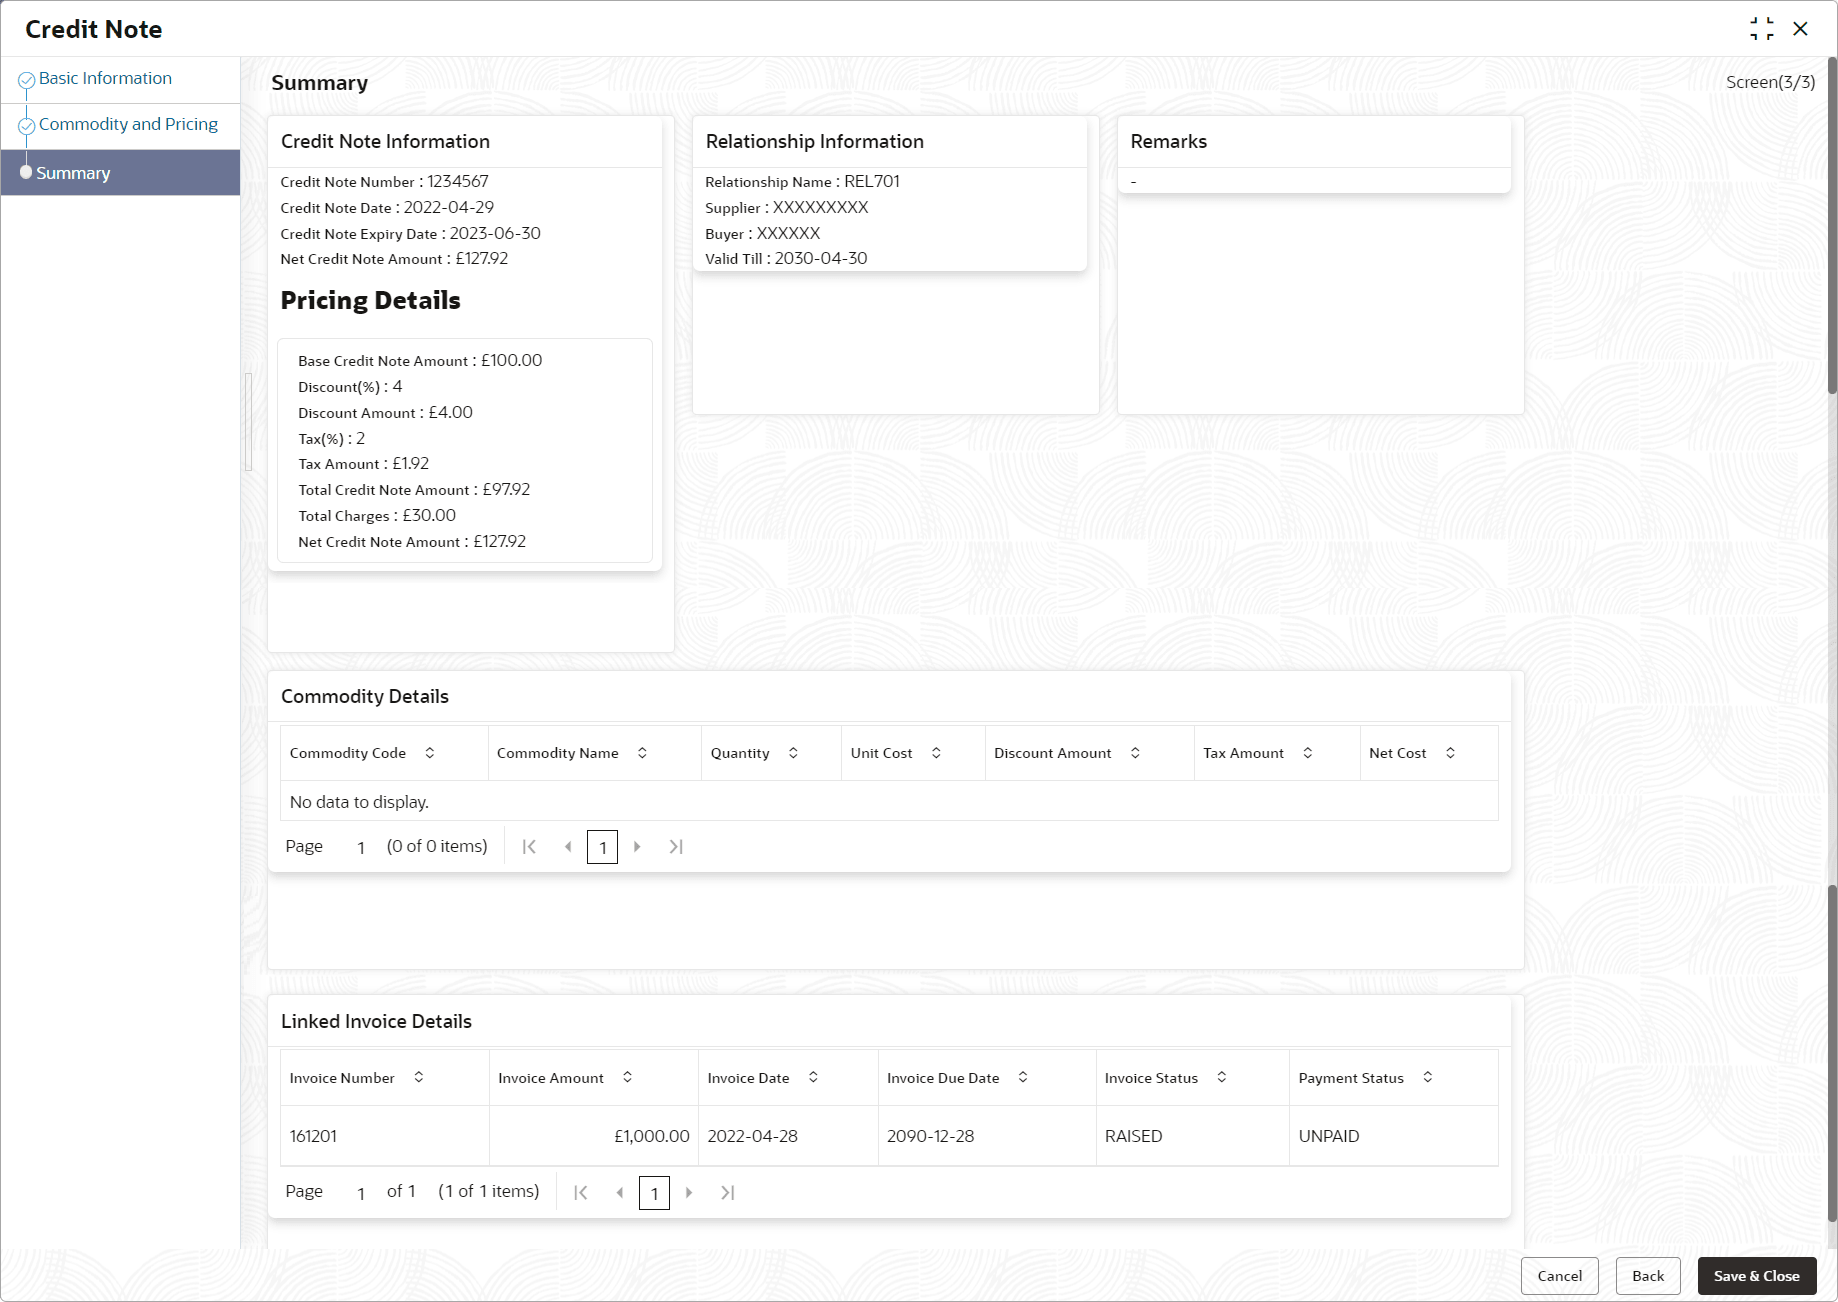Go to next page of Commodity Details
This screenshot has width=1838, height=1302.
pyautogui.click(x=637, y=847)
